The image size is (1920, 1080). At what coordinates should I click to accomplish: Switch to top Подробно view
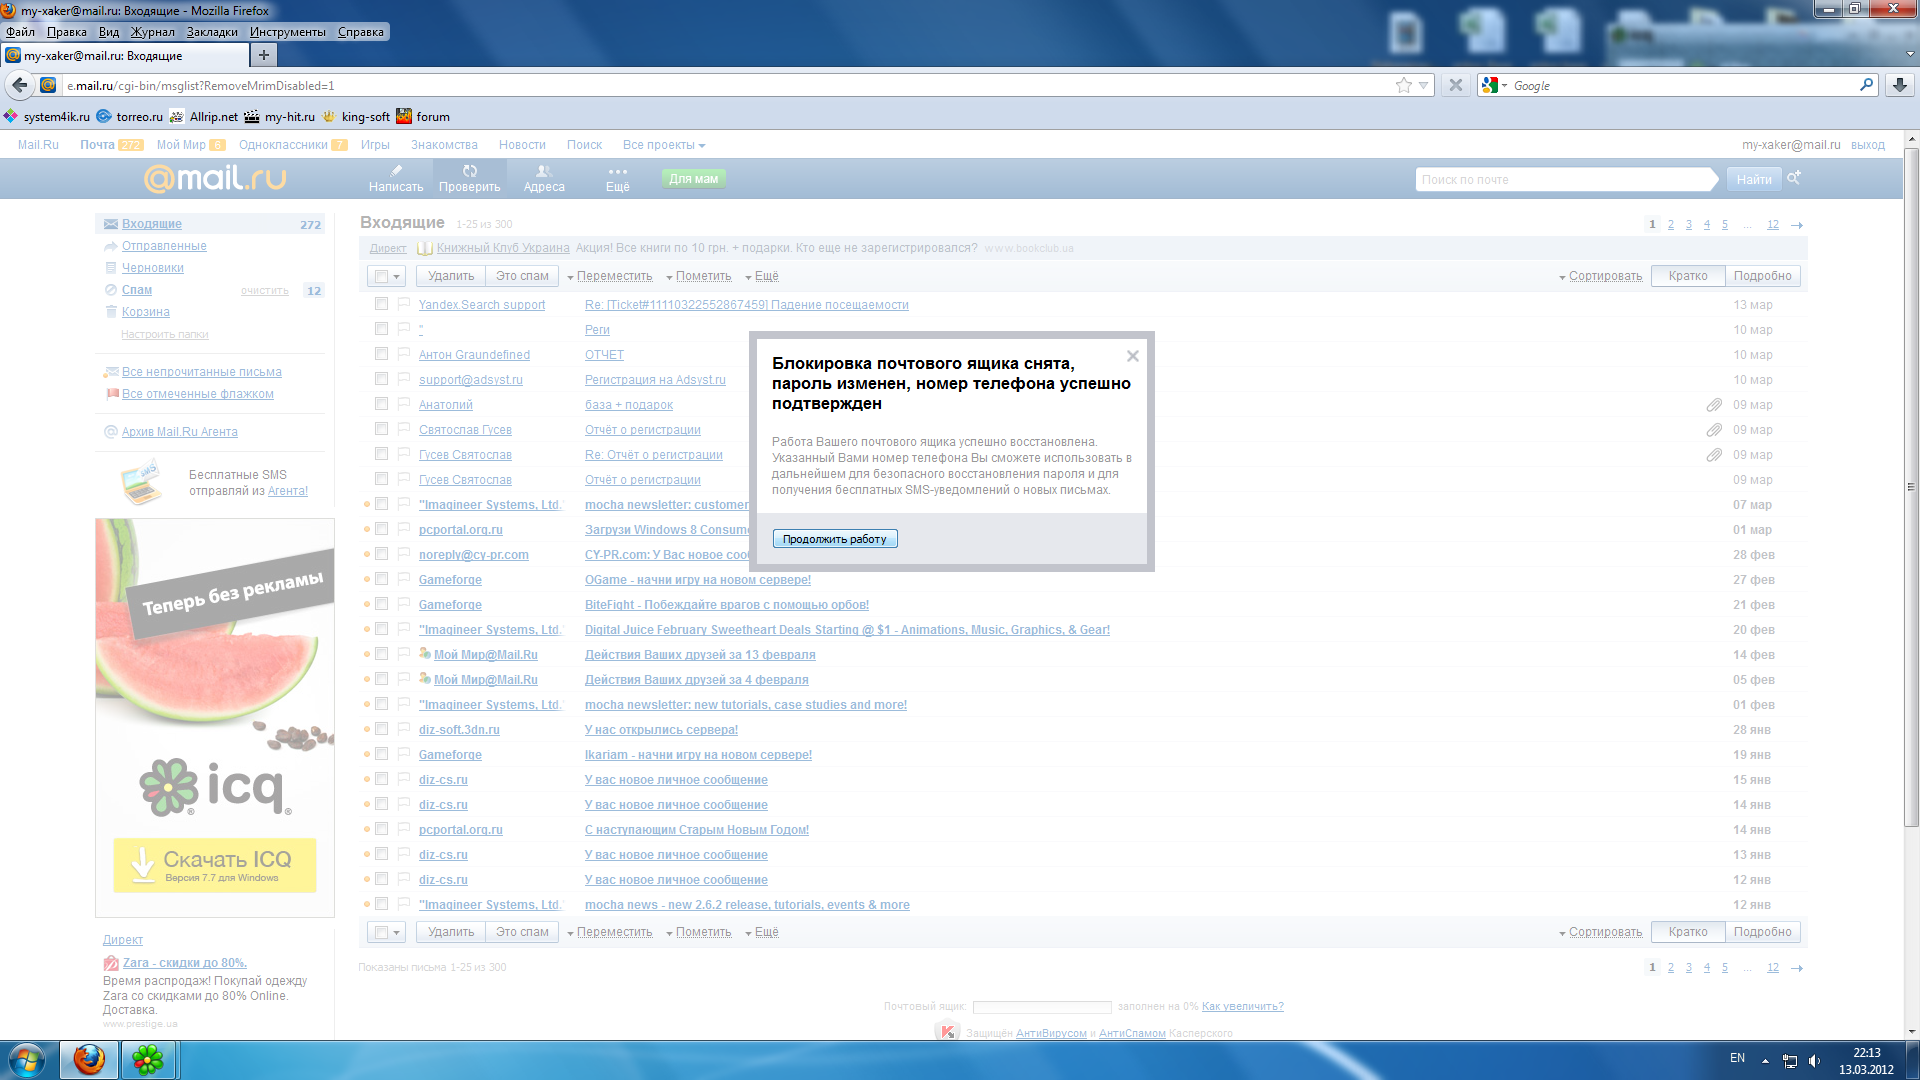click(1762, 276)
